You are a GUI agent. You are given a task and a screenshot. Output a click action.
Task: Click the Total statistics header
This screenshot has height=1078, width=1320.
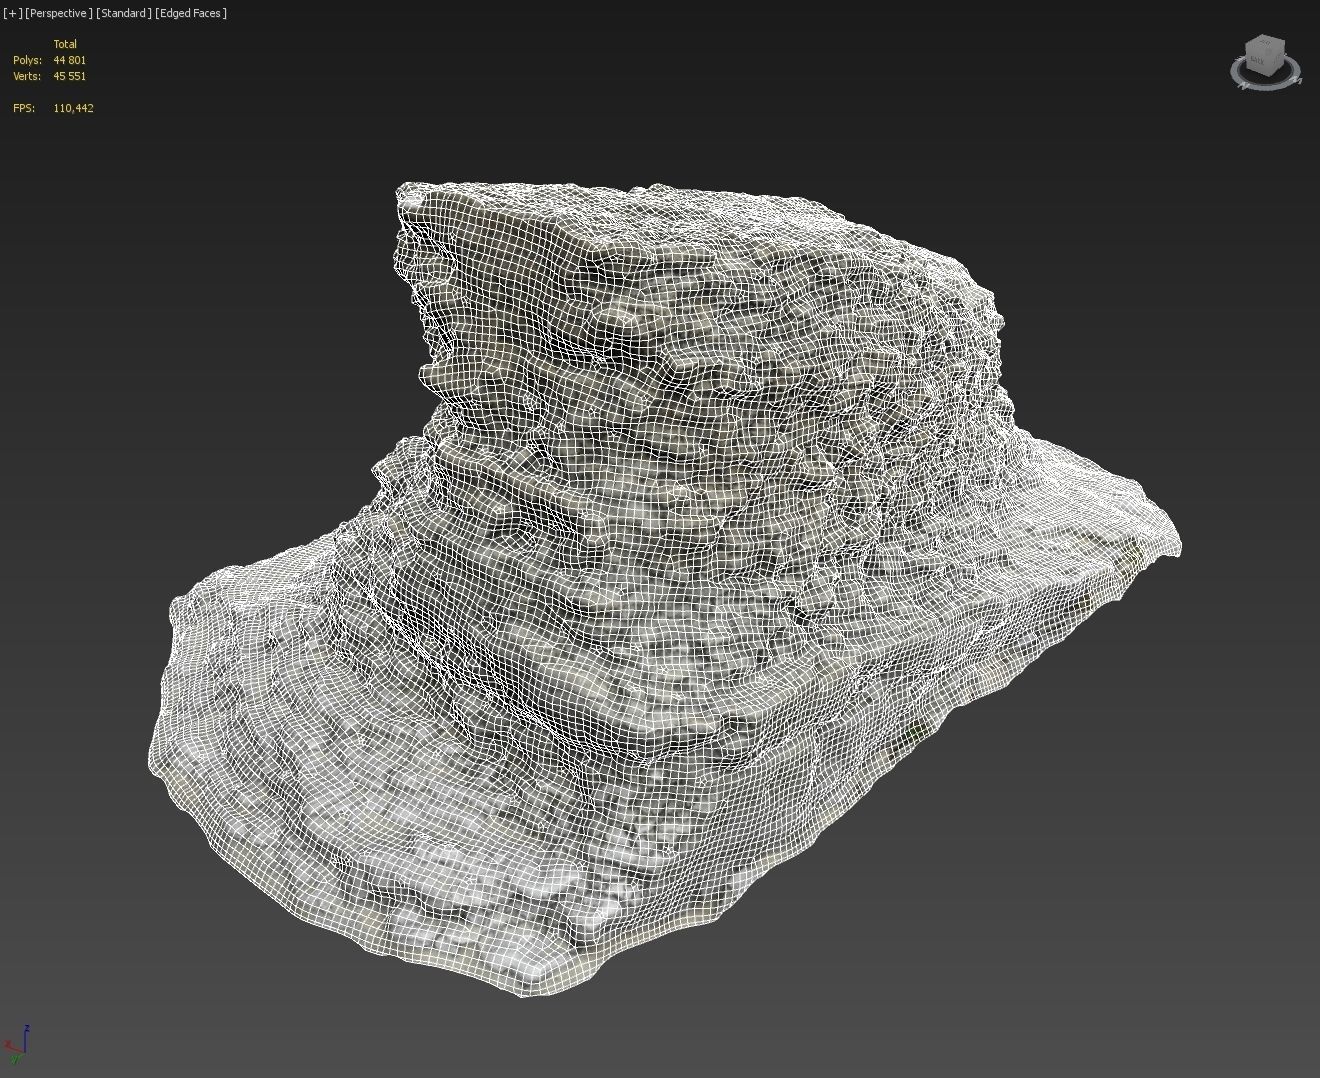(x=65, y=44)
